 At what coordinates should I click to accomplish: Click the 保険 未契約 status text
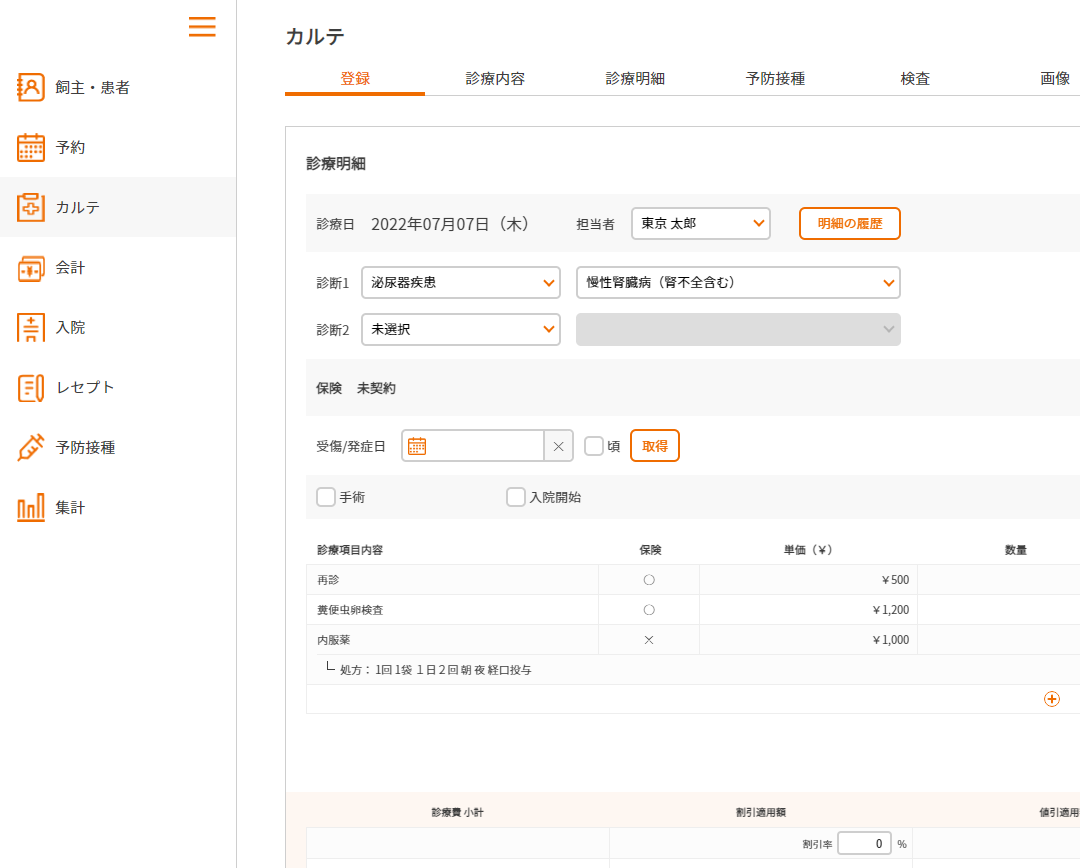click(x=356, y=388)
